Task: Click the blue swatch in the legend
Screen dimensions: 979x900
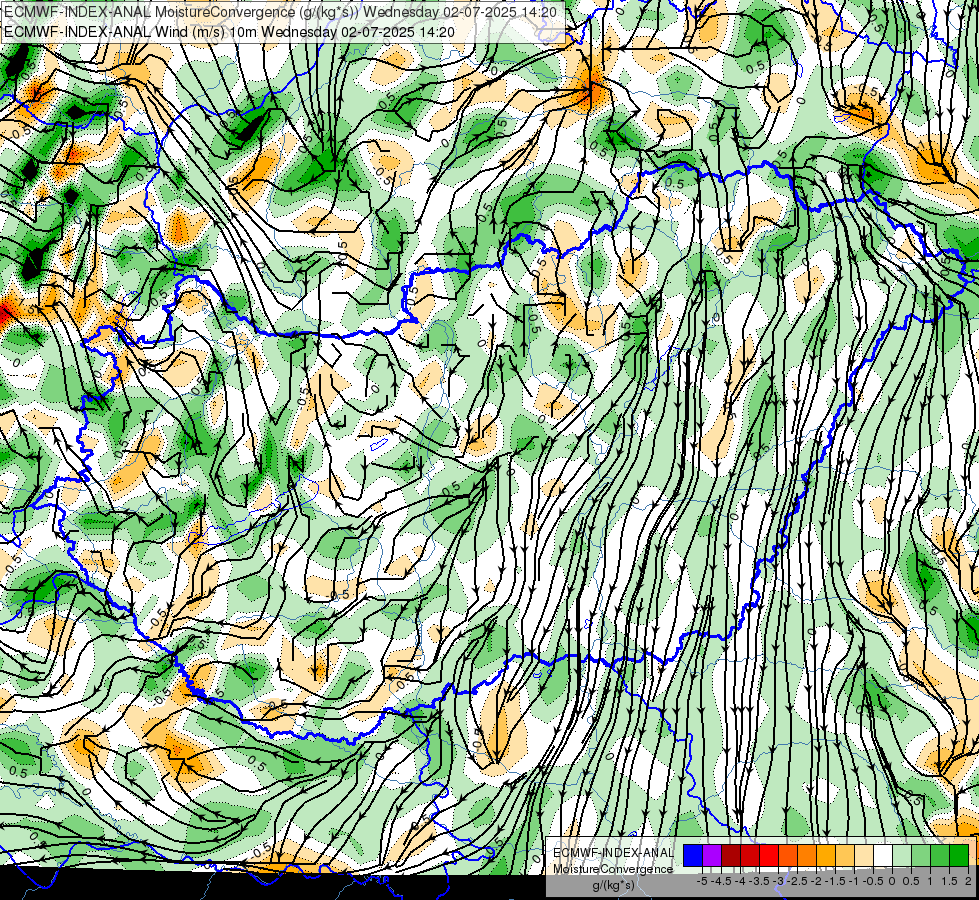Action: pos(693,856)
